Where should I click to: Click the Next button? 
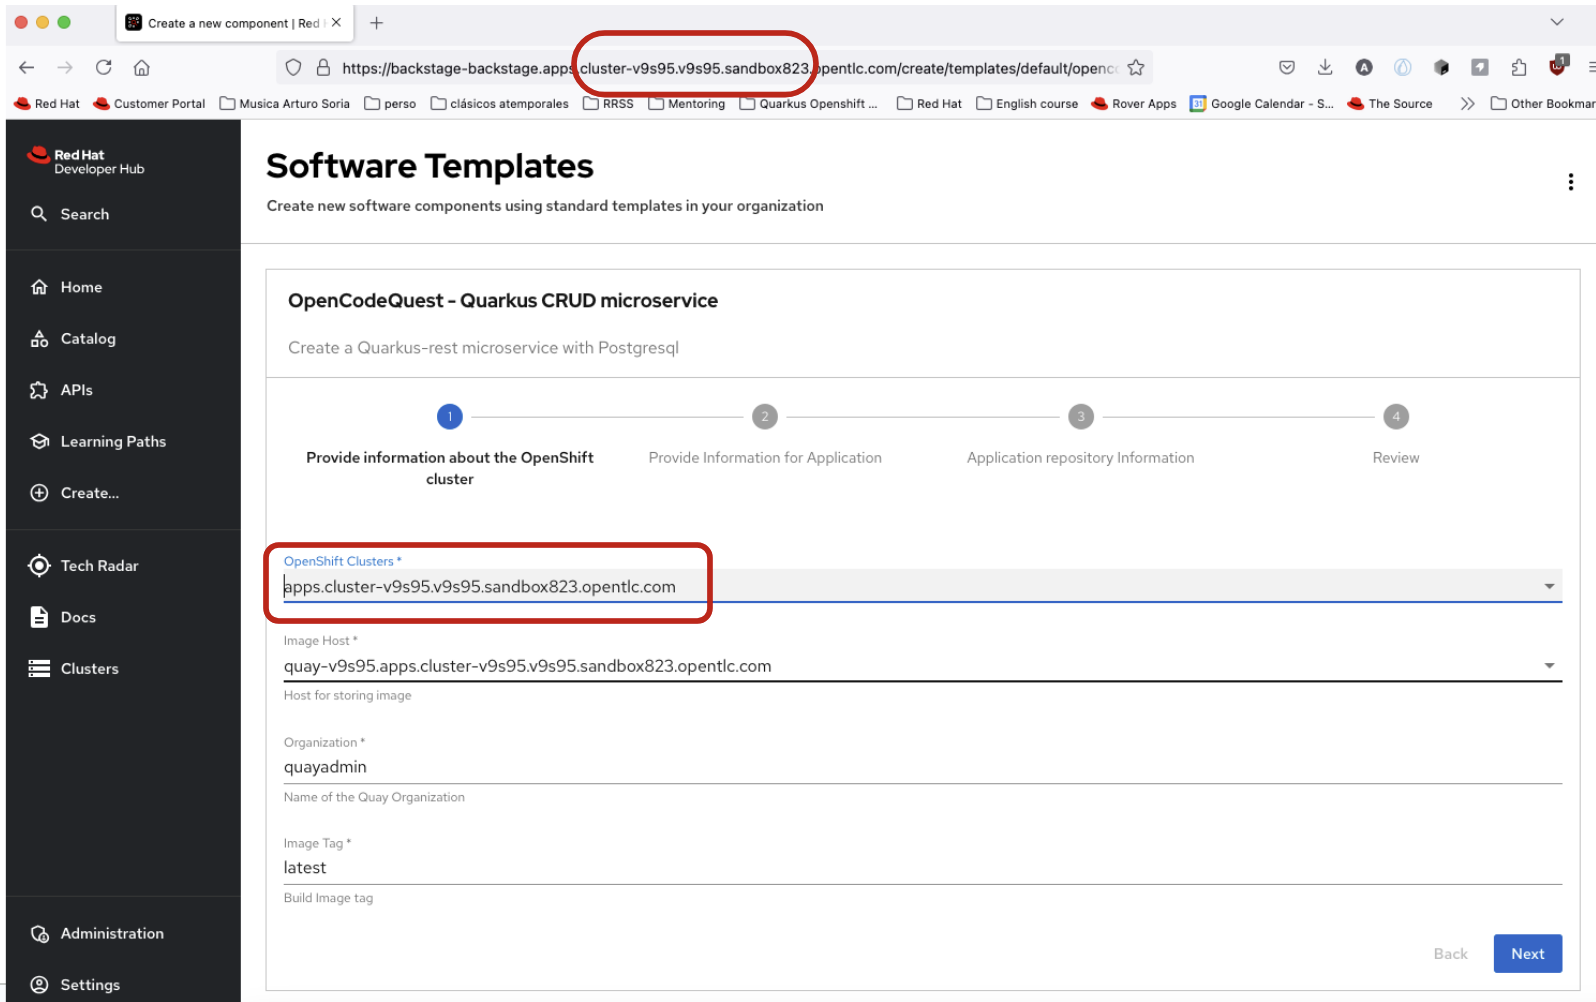1527,954
